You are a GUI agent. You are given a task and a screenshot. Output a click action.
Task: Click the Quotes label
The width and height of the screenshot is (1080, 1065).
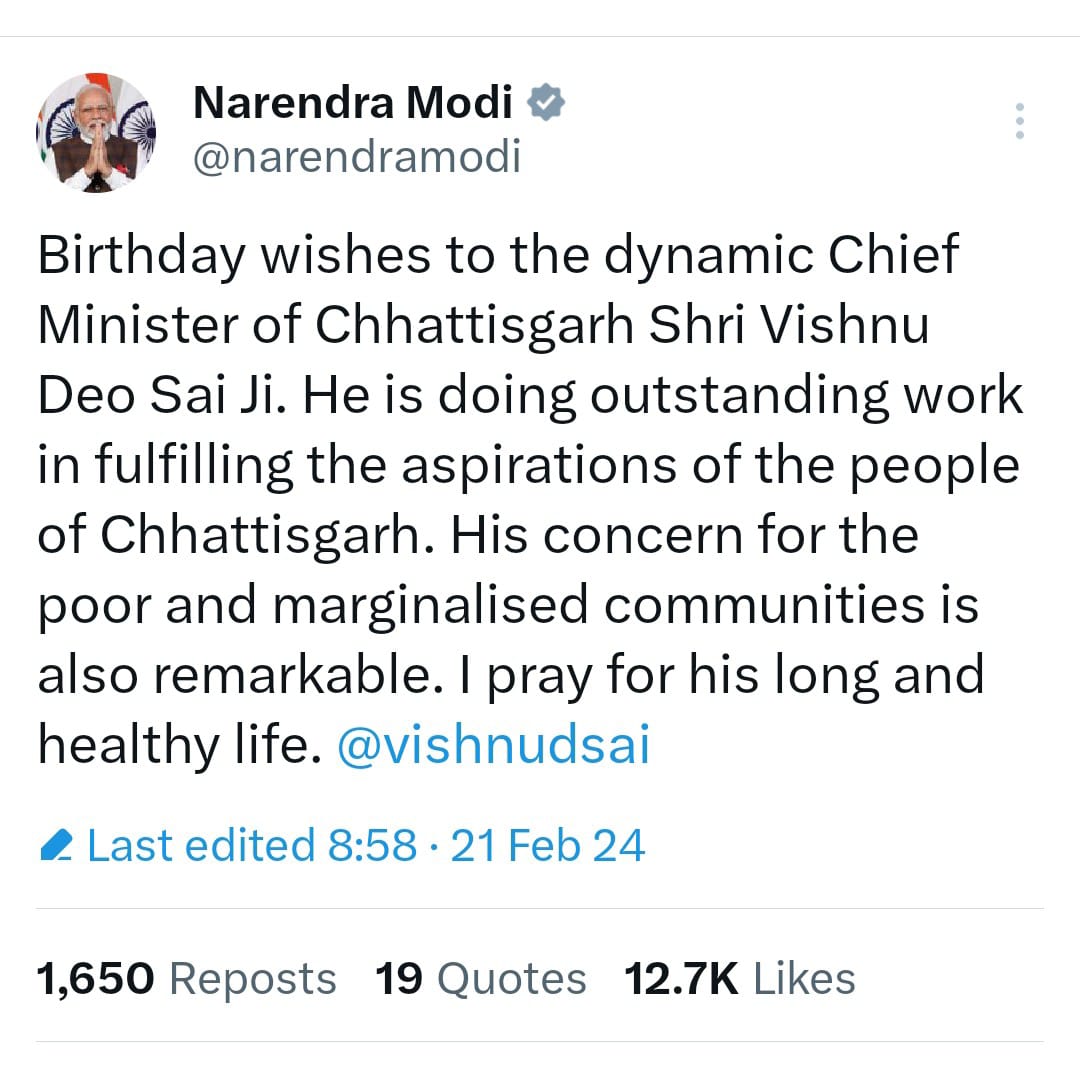(x=513, y=979)
